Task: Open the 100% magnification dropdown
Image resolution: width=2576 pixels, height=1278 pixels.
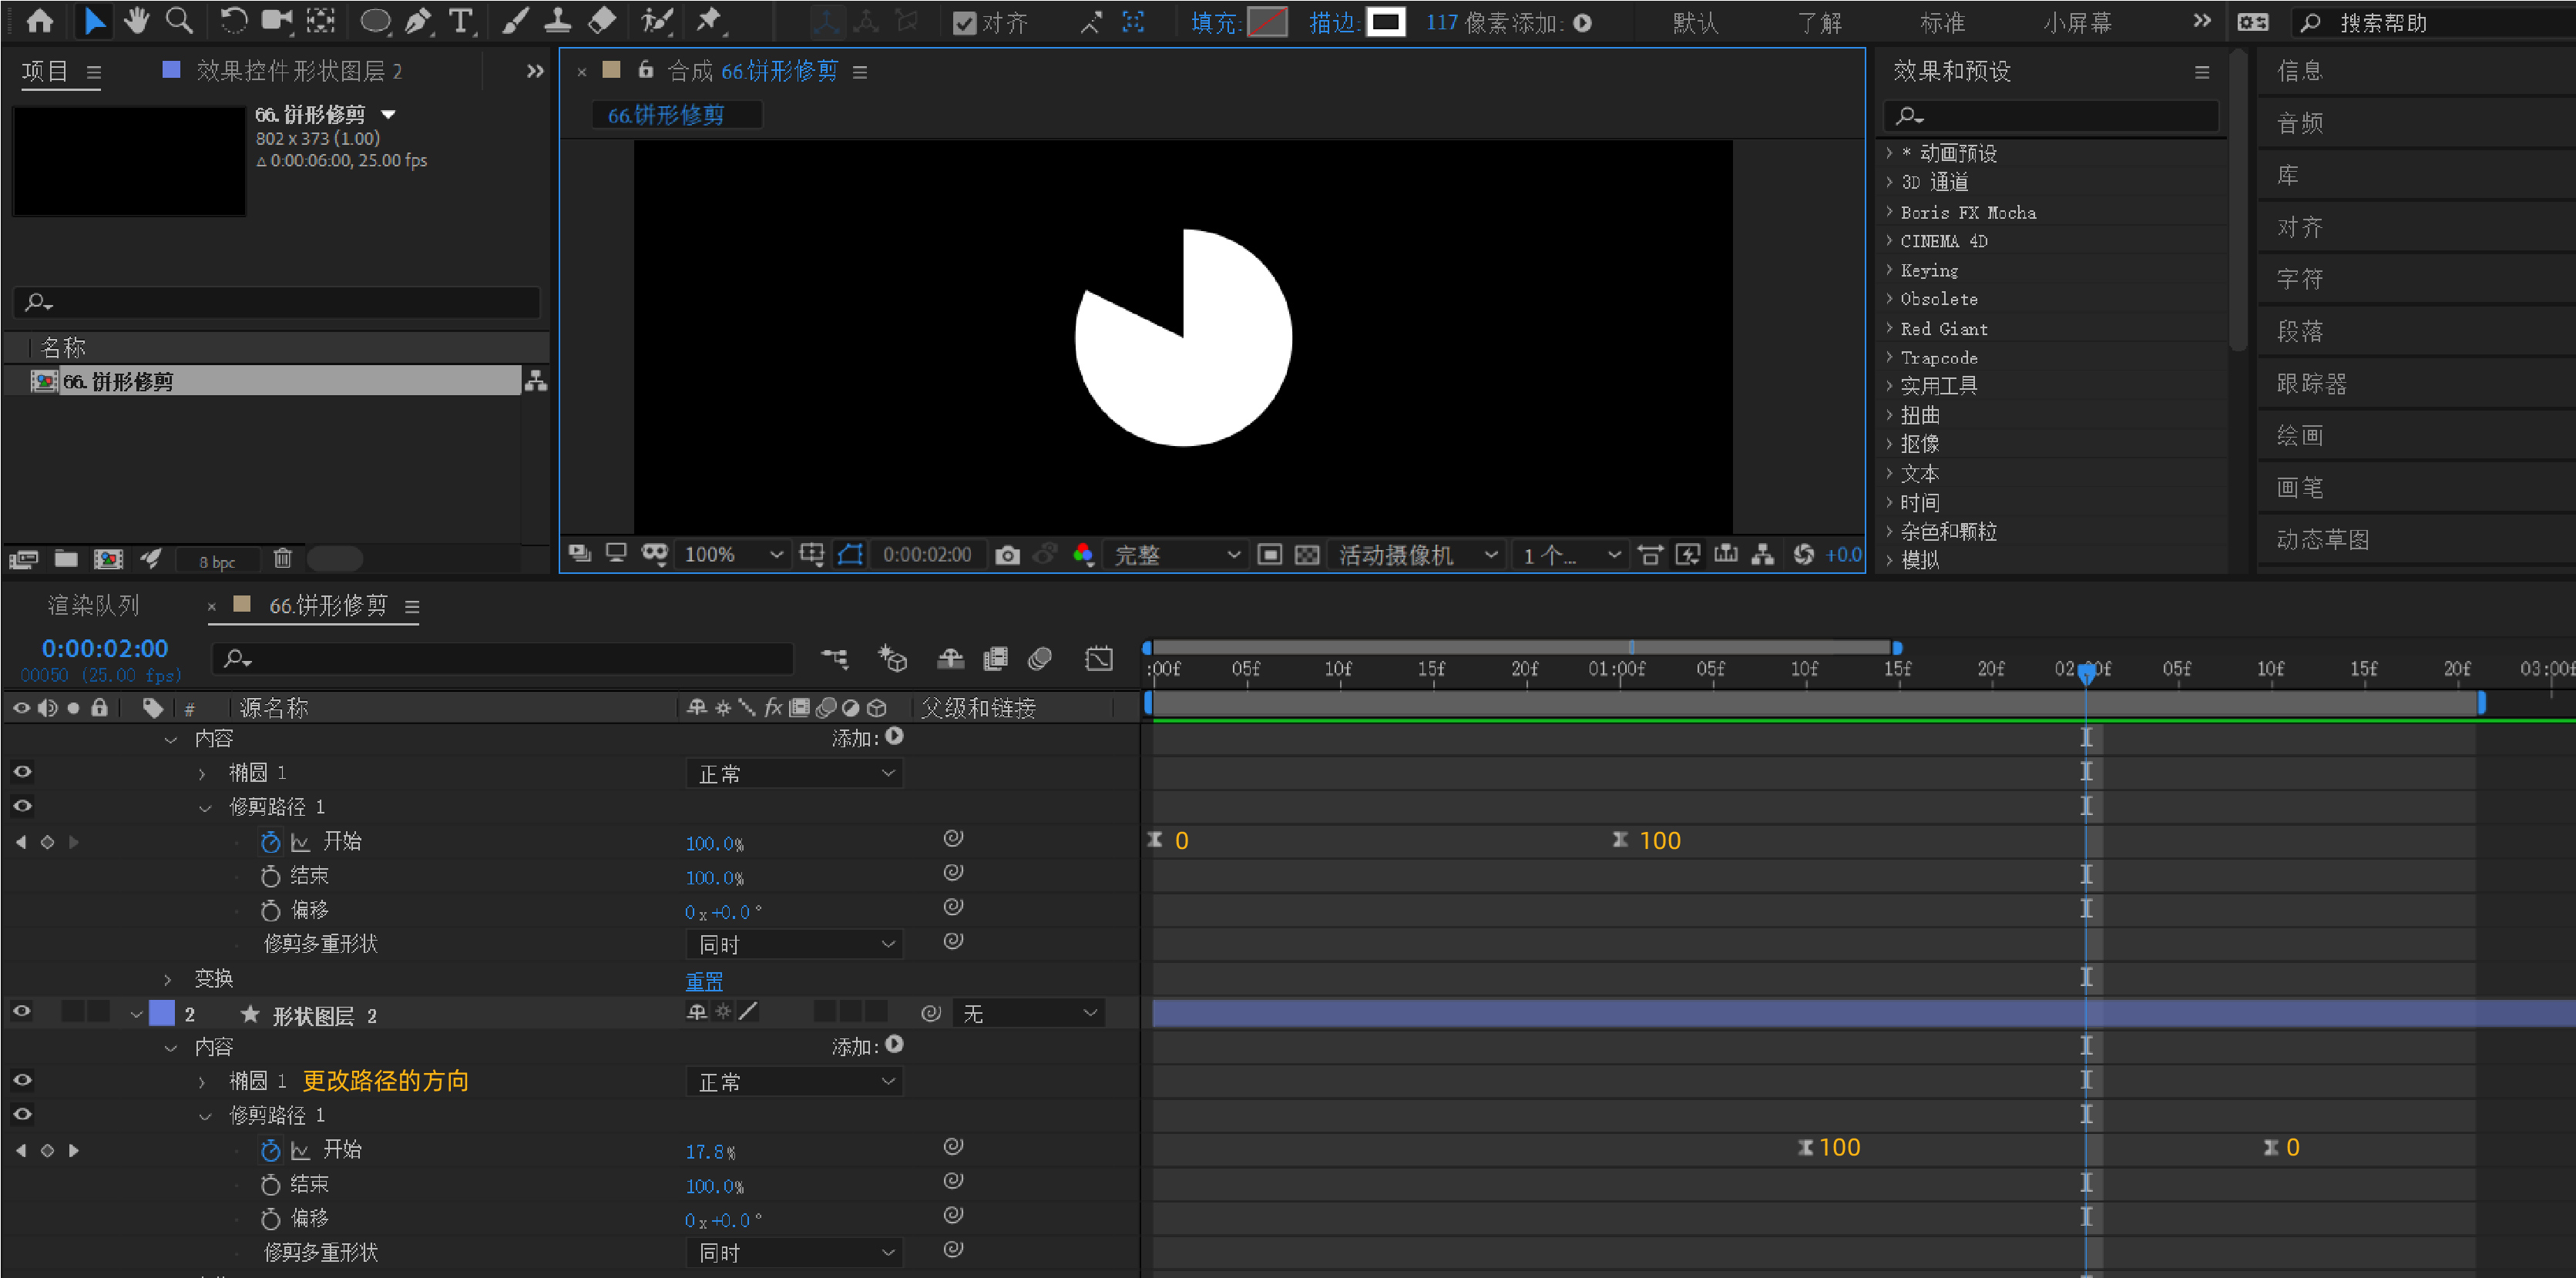Action: [733, 555]
